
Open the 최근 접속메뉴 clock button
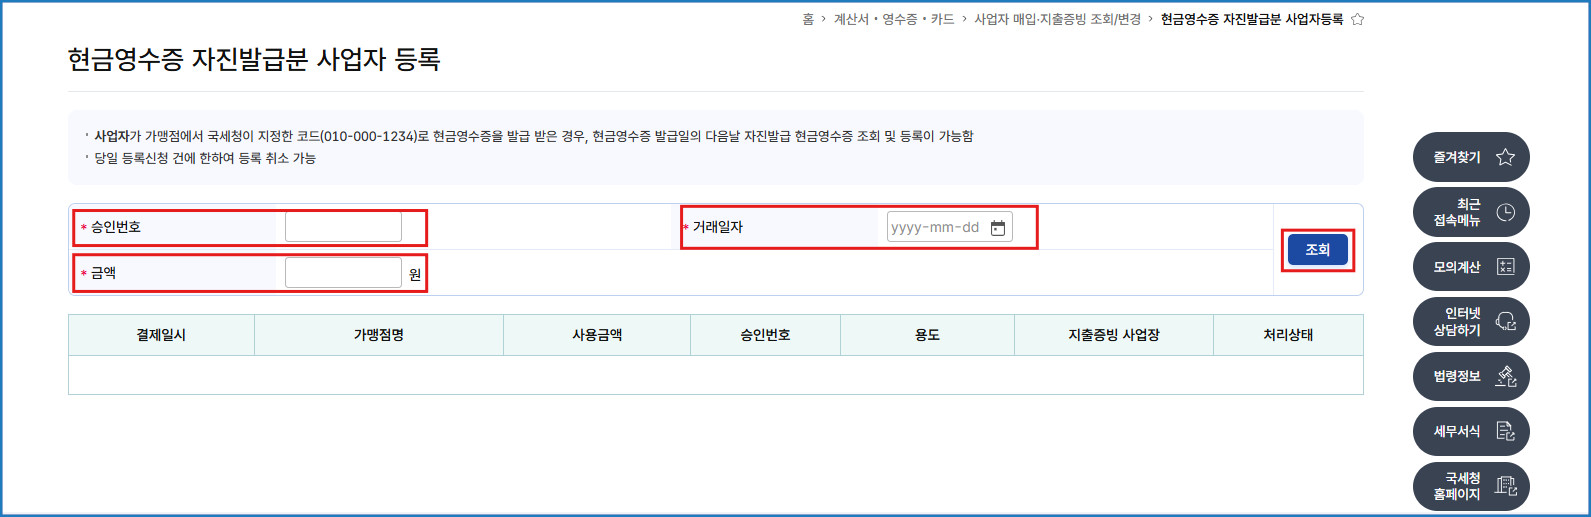click(1471, 212)
